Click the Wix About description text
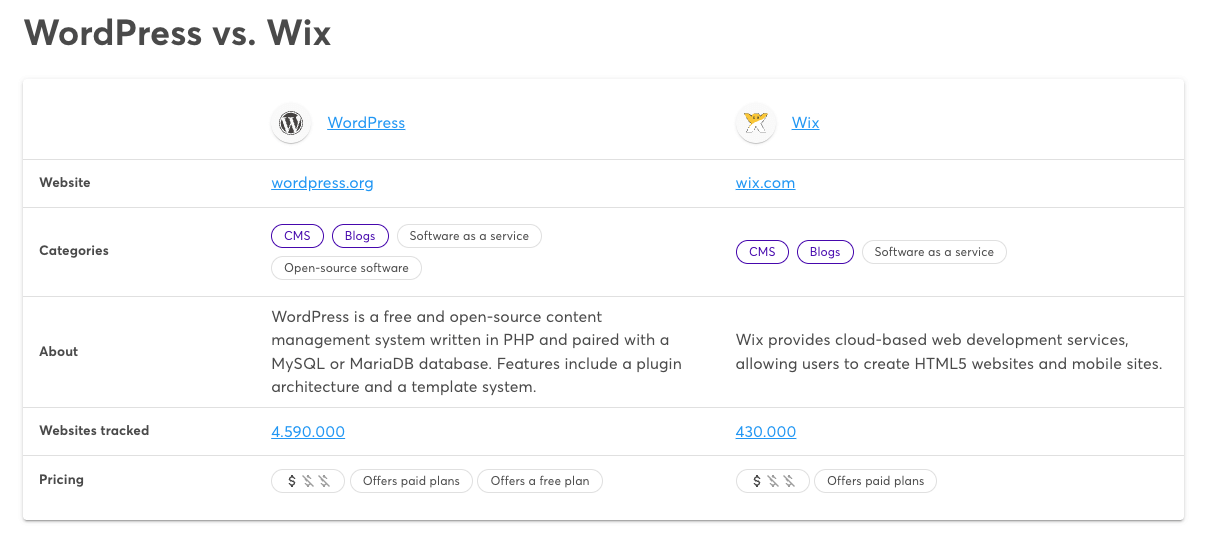1210x547 pixels. (x=949, y=352)
